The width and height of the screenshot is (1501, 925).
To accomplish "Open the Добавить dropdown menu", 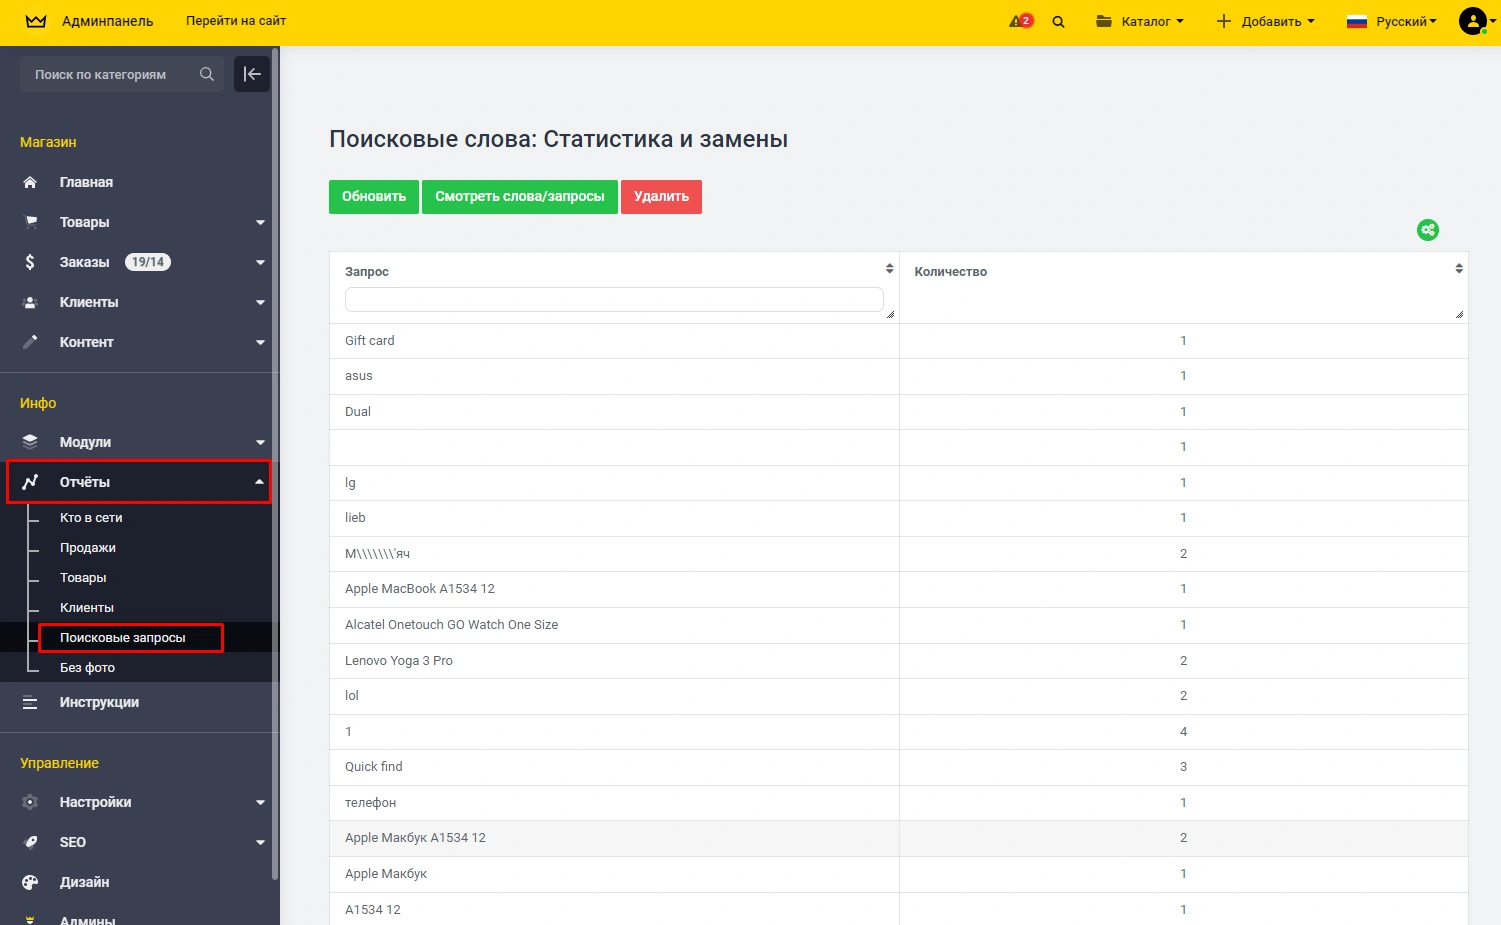I will (x=1265, y=21).
